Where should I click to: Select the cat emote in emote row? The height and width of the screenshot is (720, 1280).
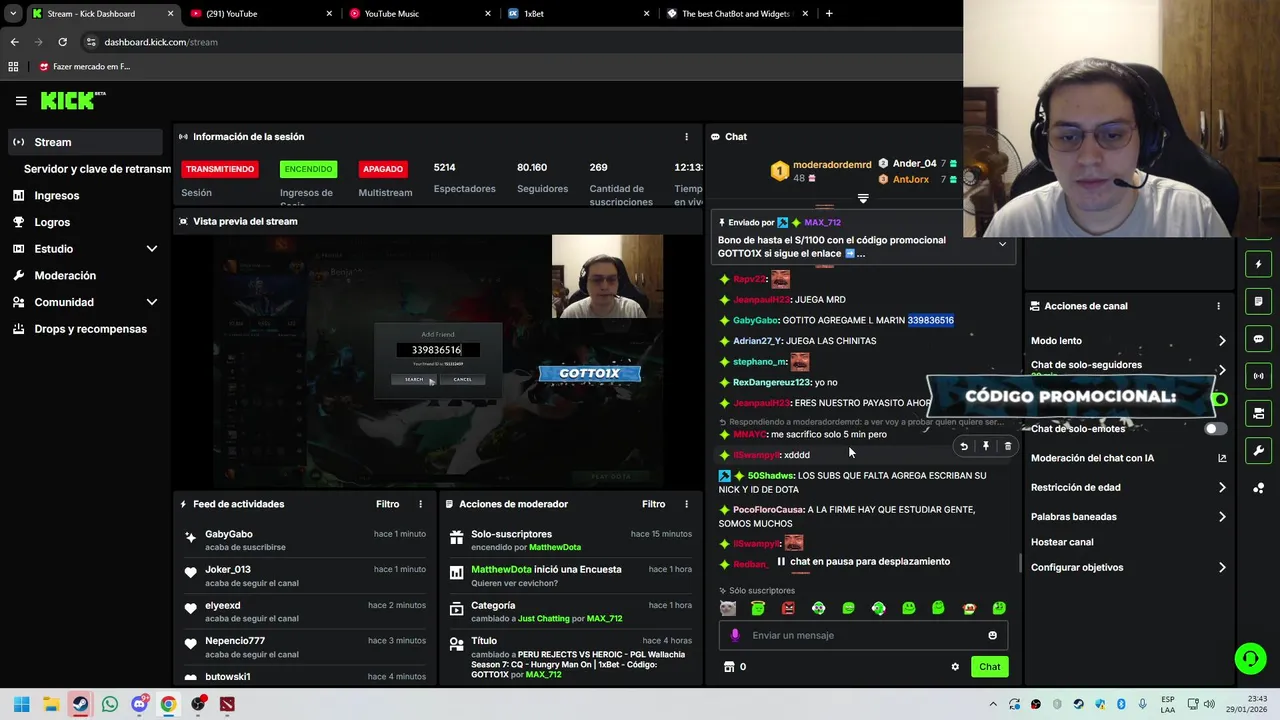[x=728, y=608]
